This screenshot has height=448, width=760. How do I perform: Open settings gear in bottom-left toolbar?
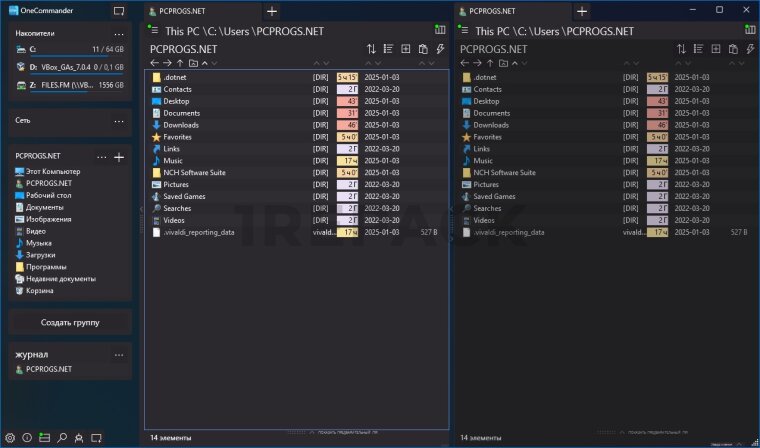click(10, 437)
